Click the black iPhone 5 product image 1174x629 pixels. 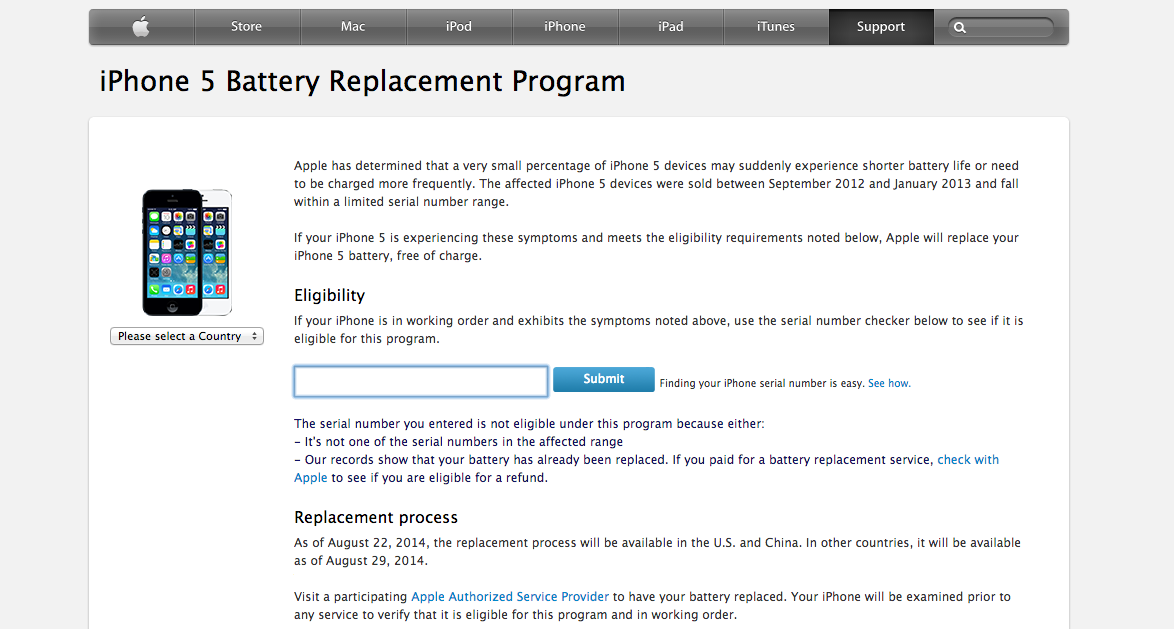coord(172,252)
